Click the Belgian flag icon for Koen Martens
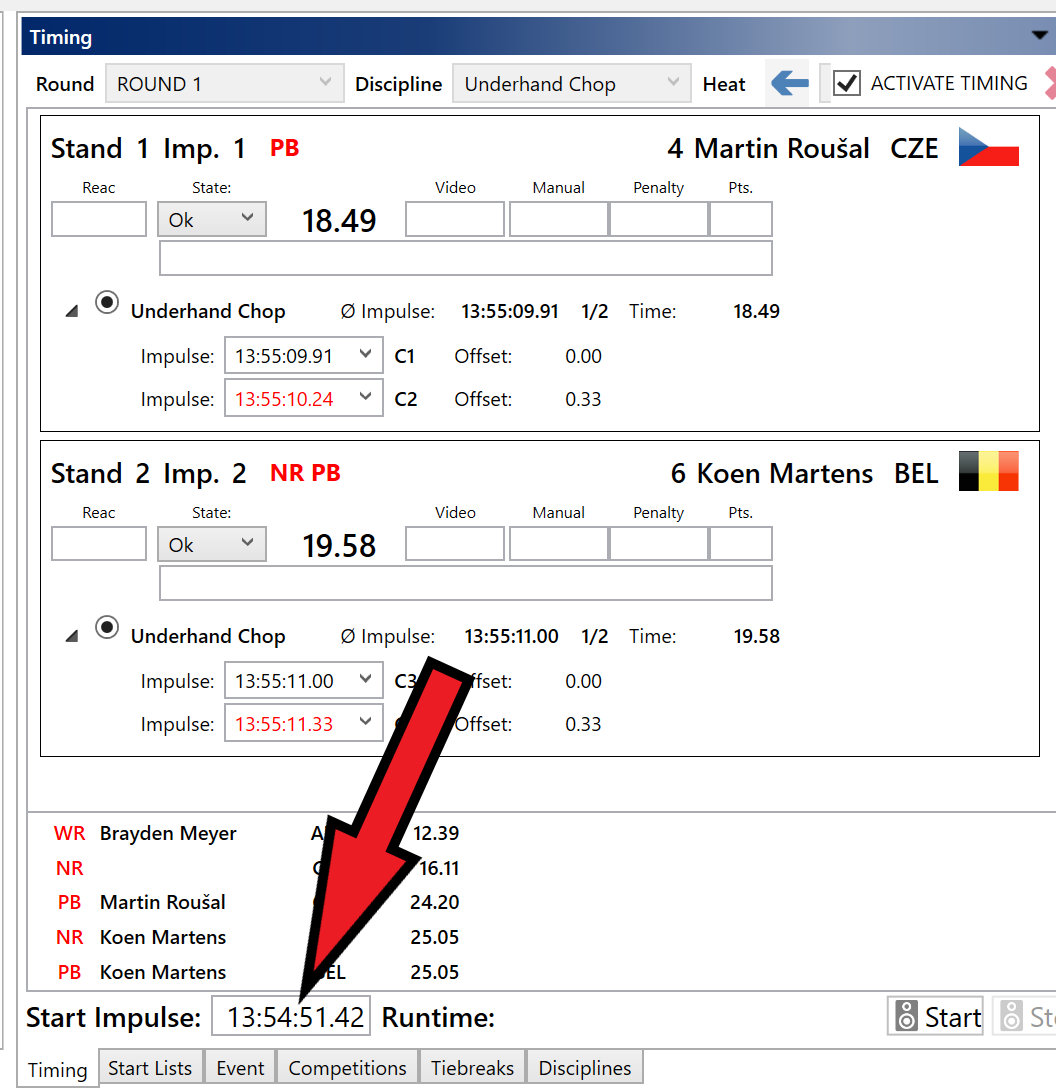Viewport: 1056px width, 1092px height. click(988, 471)
